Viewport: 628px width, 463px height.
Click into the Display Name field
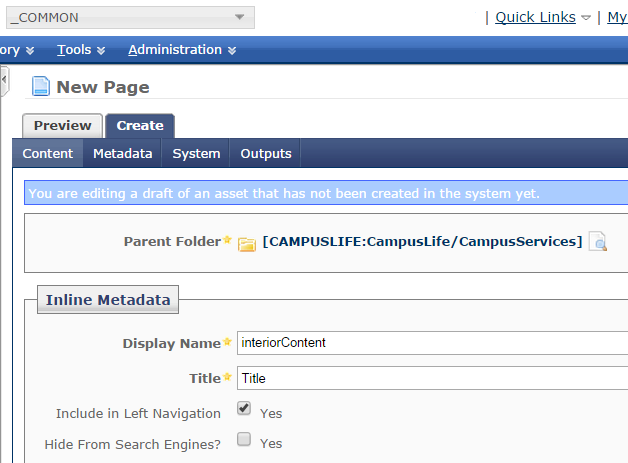coord(433,343)
